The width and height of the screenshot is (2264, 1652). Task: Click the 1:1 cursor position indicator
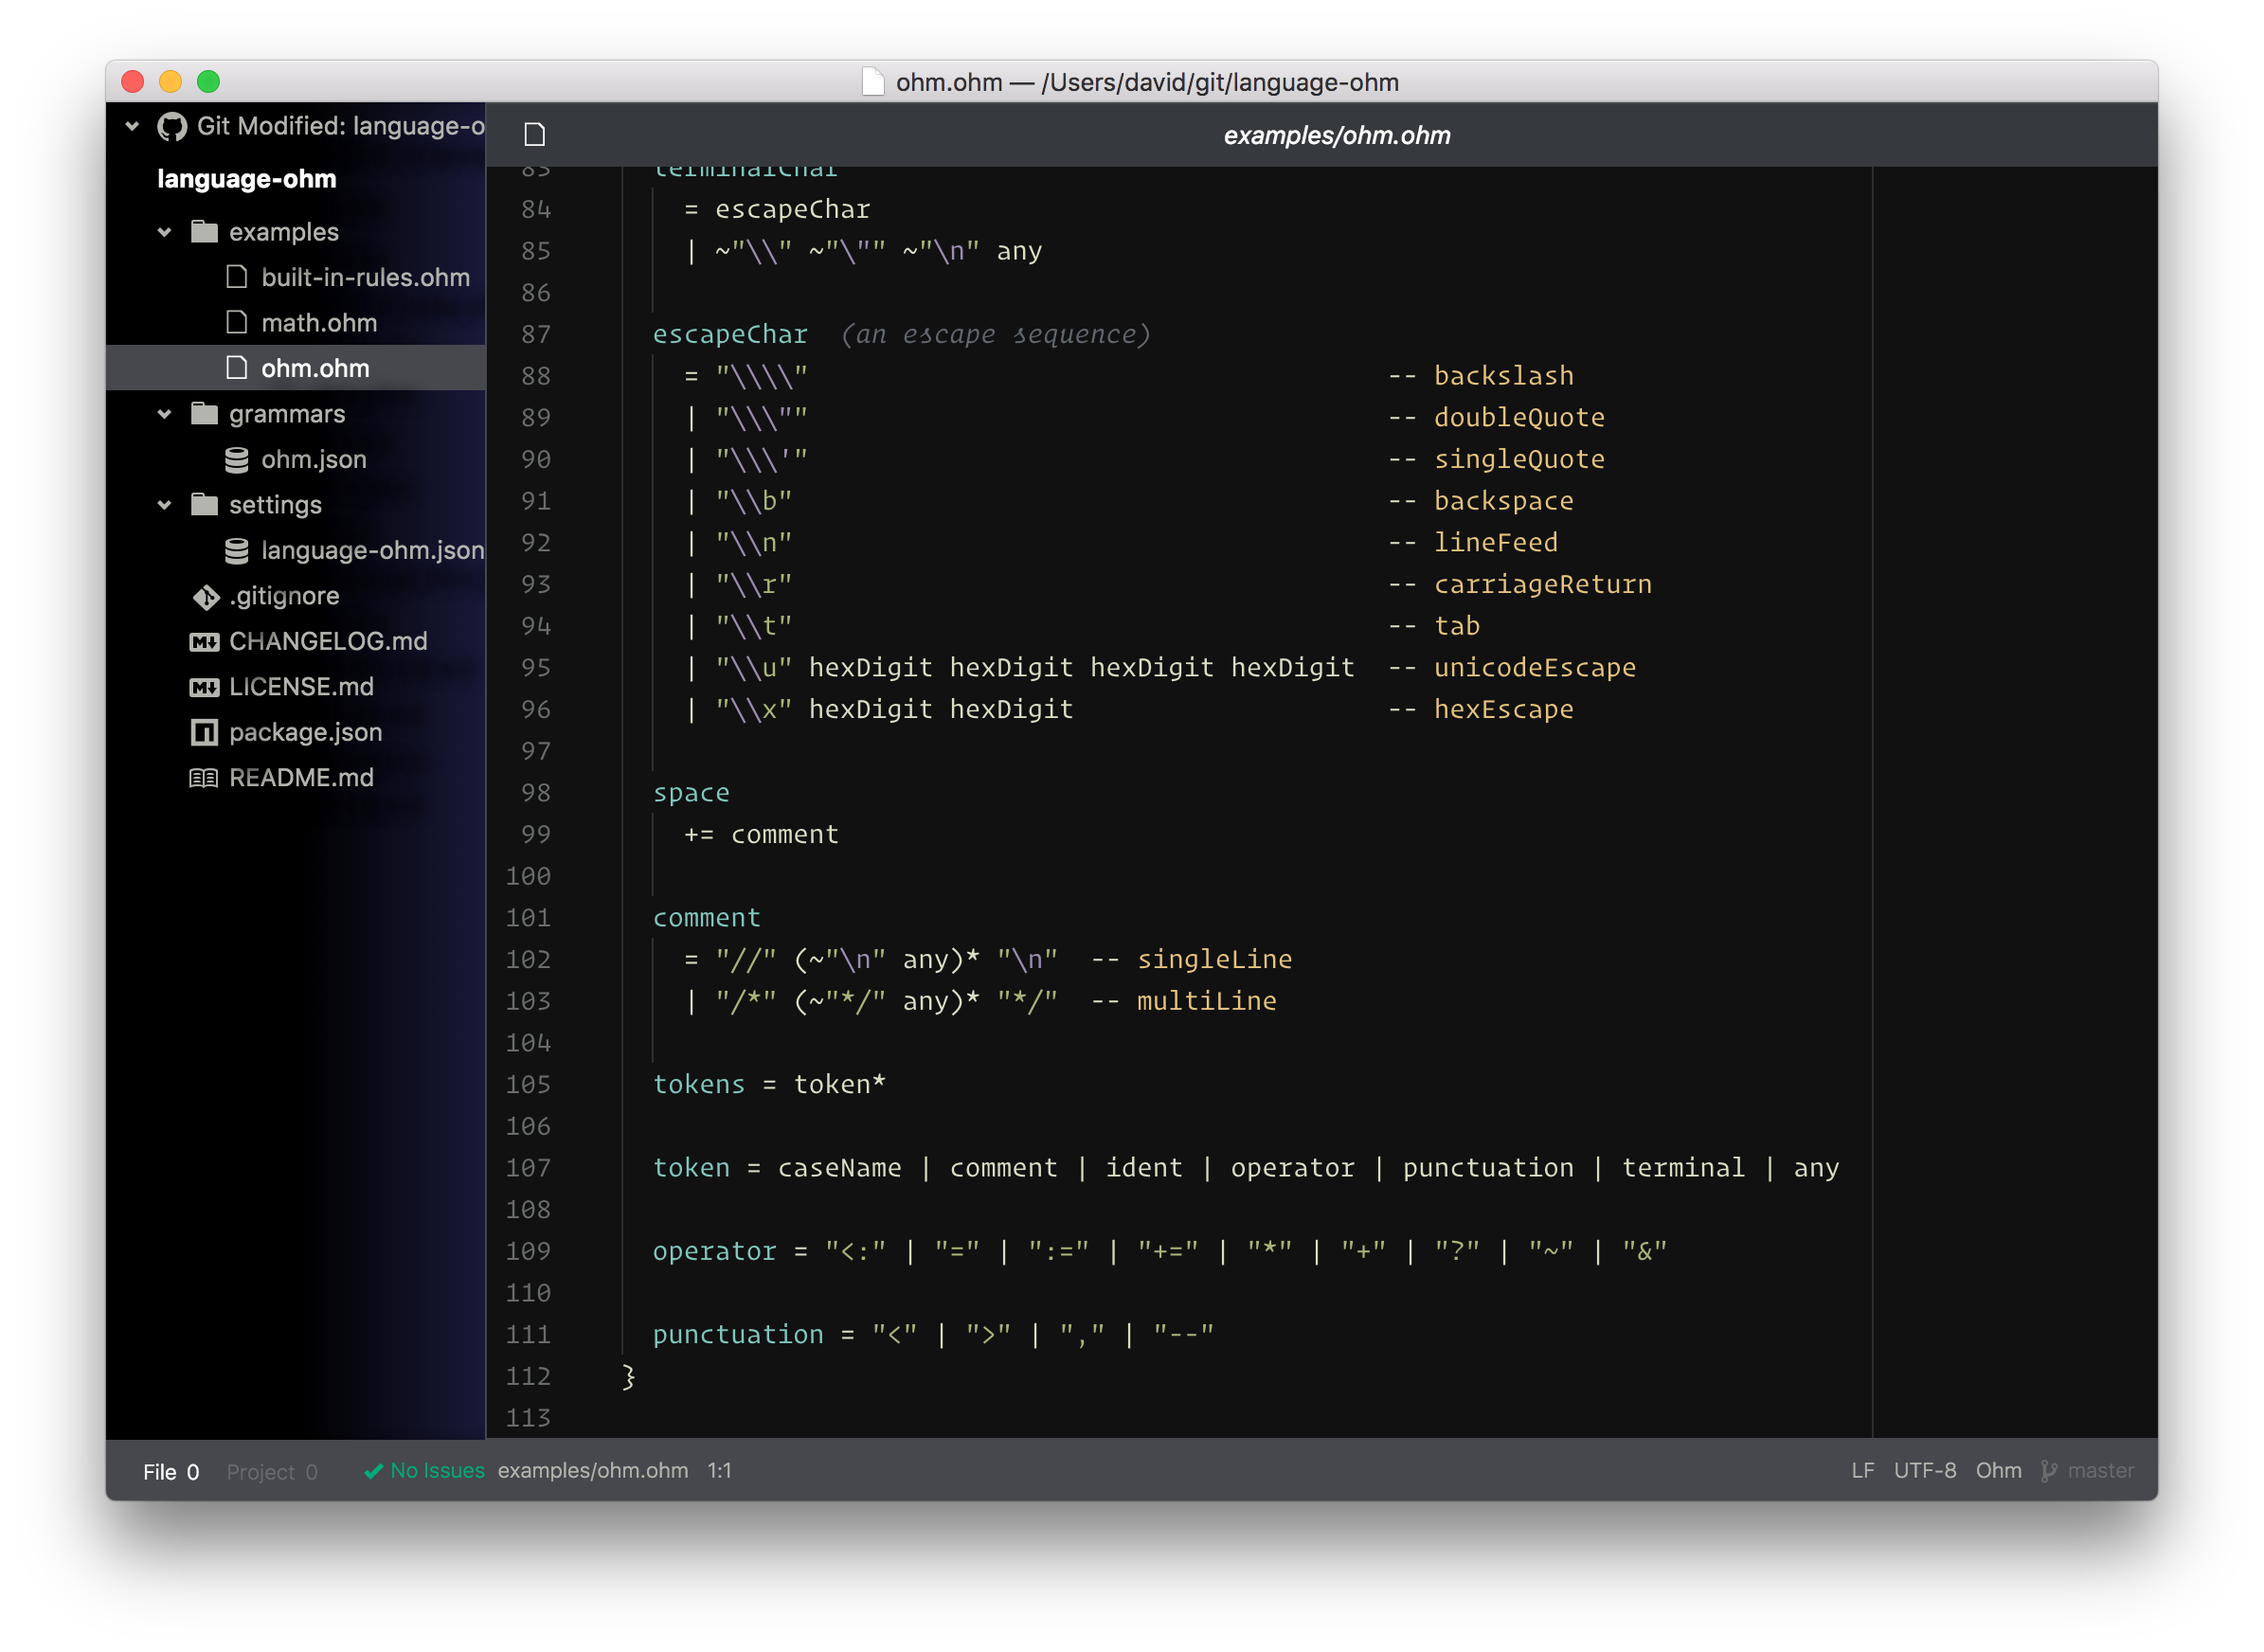(719, 1471)
